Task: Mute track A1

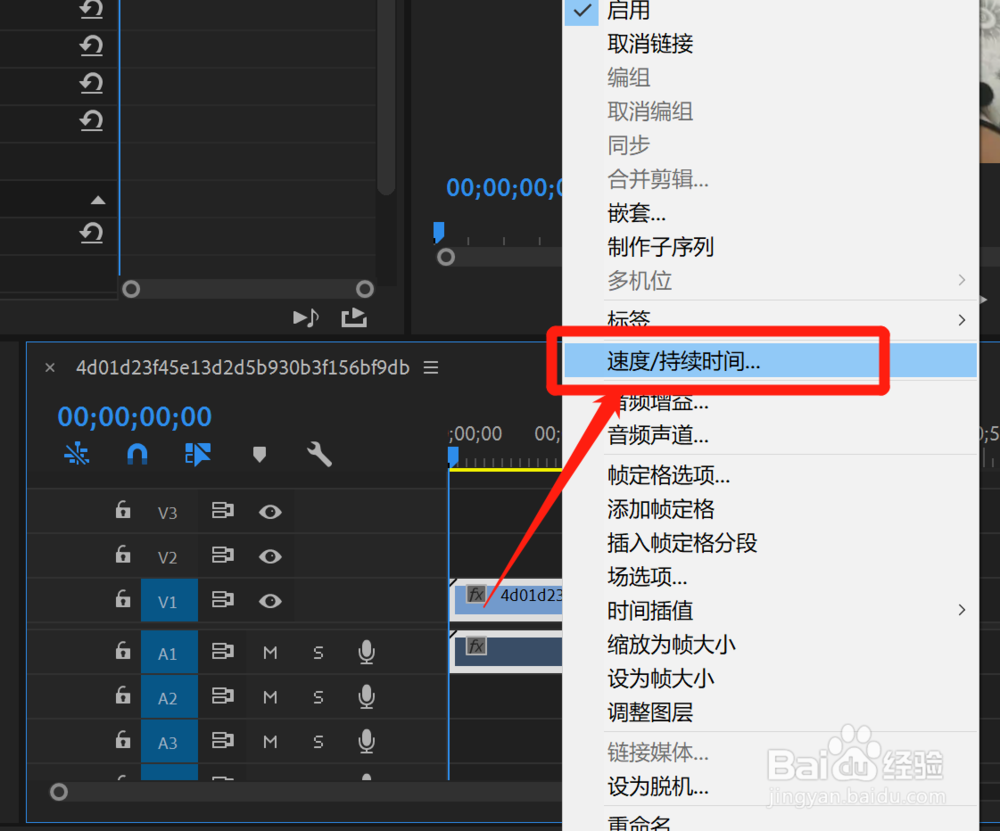Action: (x=270, y=652)
